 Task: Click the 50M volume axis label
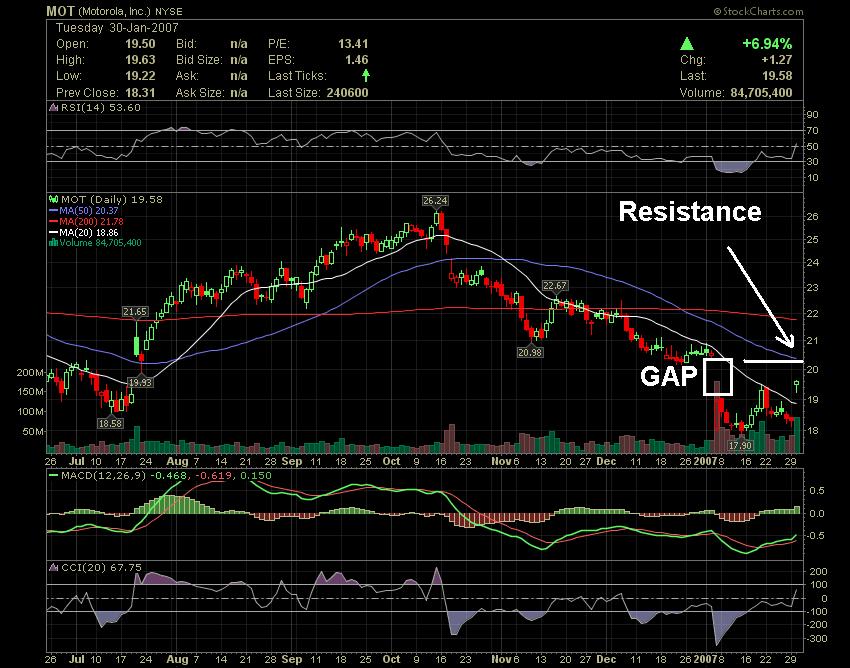33,432
